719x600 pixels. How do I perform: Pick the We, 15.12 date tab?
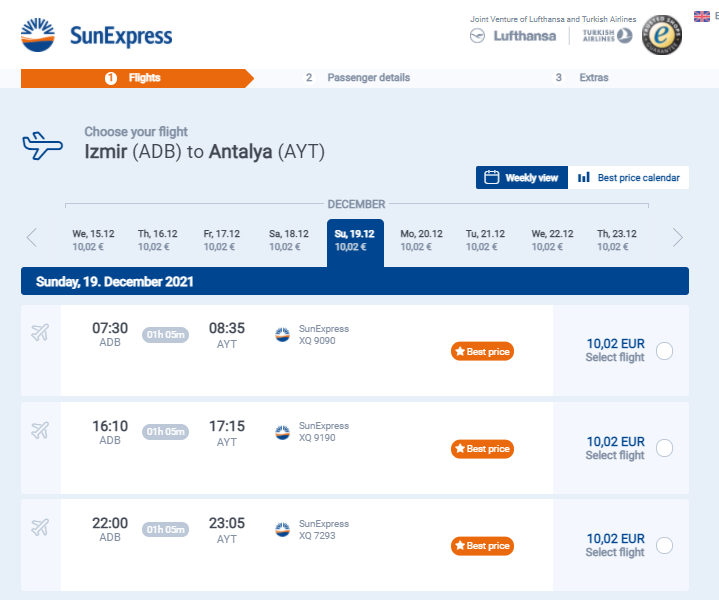coord(94,240)
